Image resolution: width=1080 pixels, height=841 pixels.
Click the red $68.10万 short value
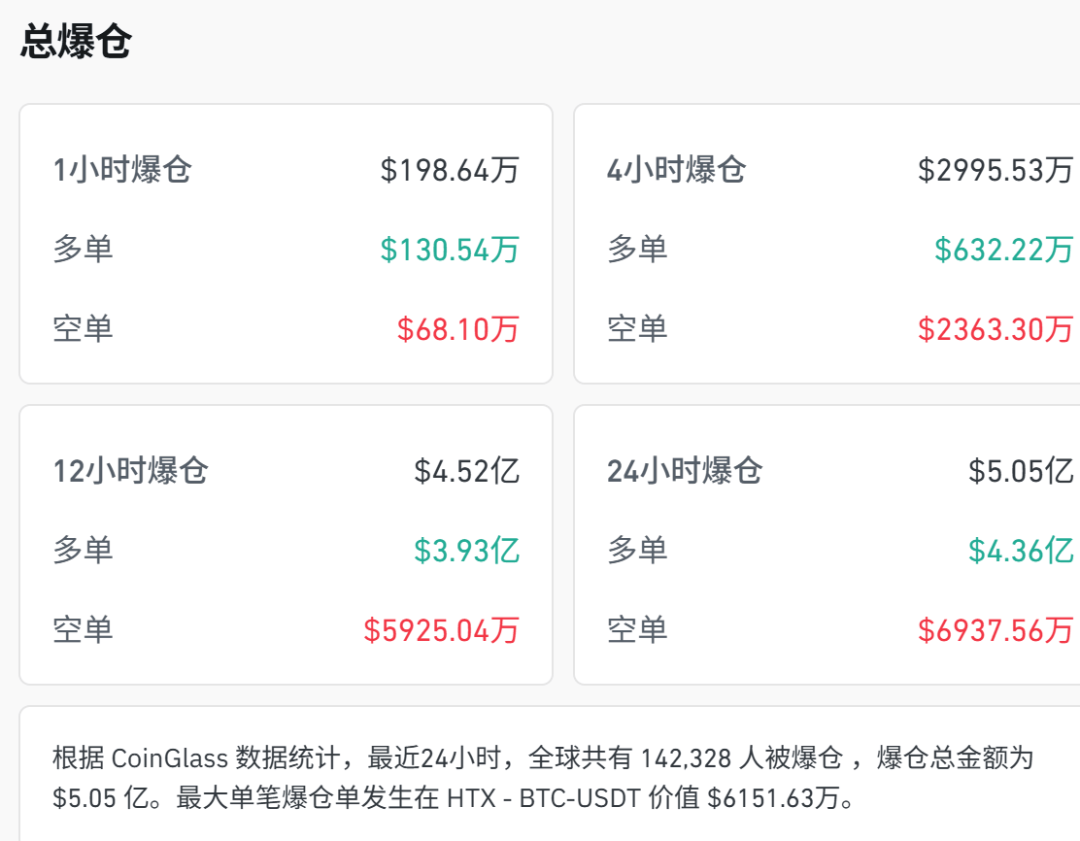click(x=458, y=329)
